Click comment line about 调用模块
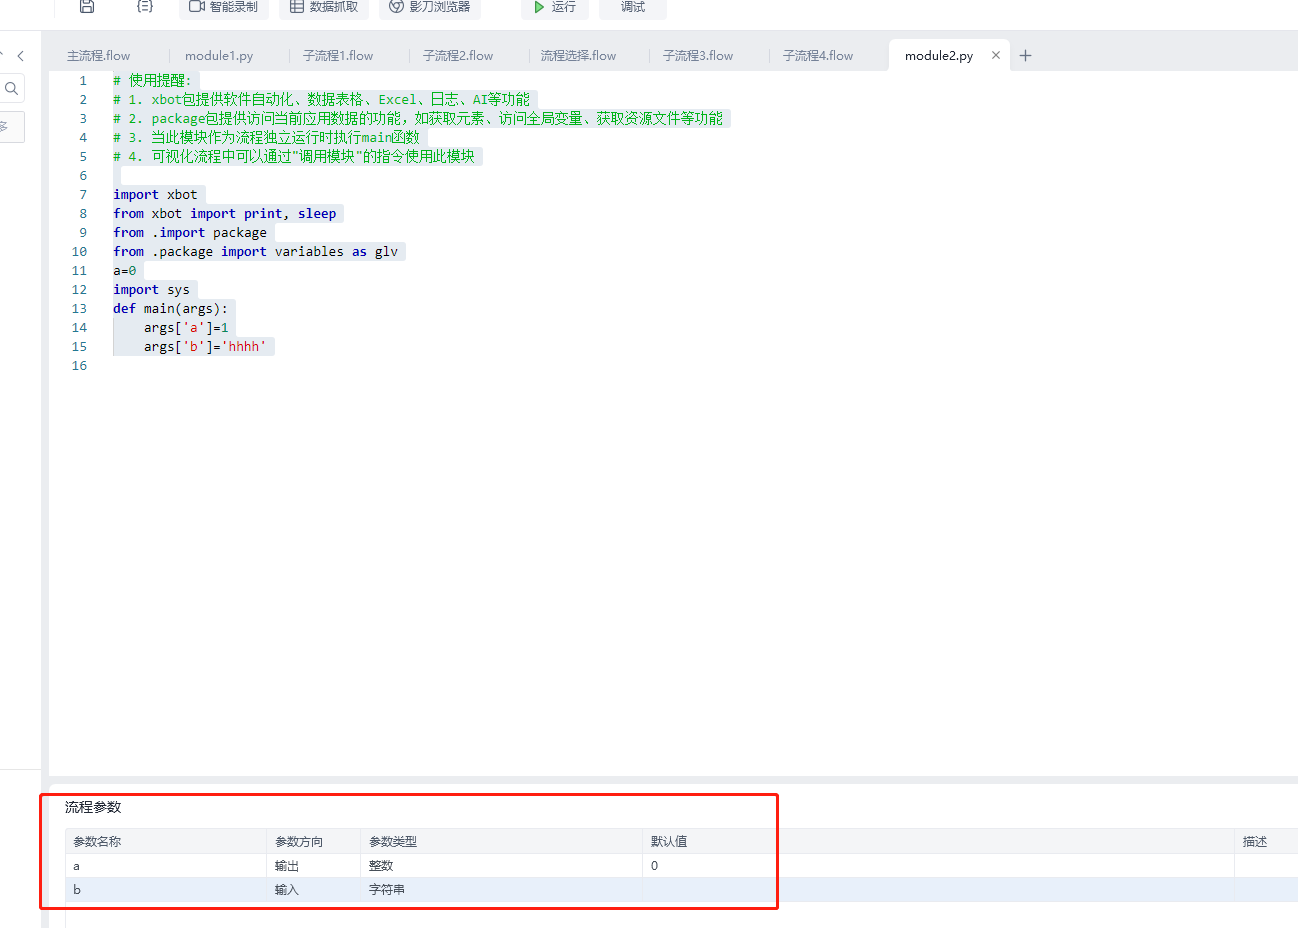Image resolution: width=1298 pixels, height=928 pixels. point(294,157)
